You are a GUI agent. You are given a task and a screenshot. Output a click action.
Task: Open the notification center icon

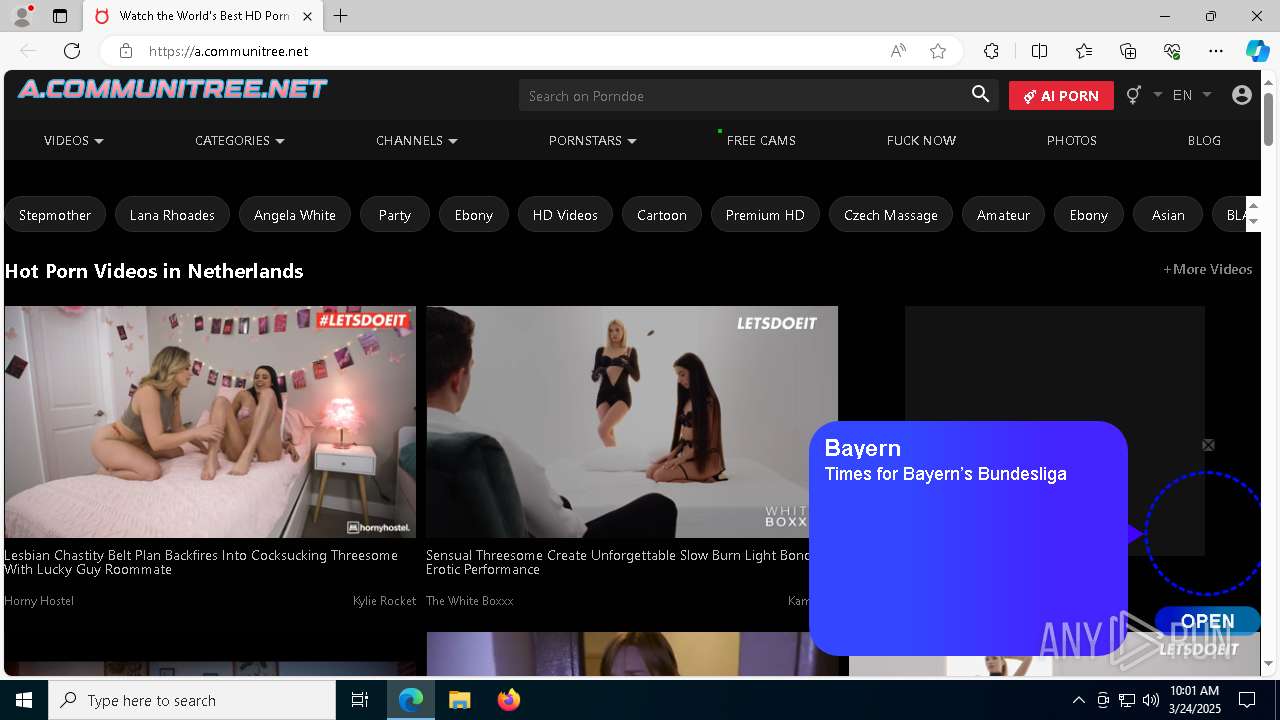point(1247,700)
